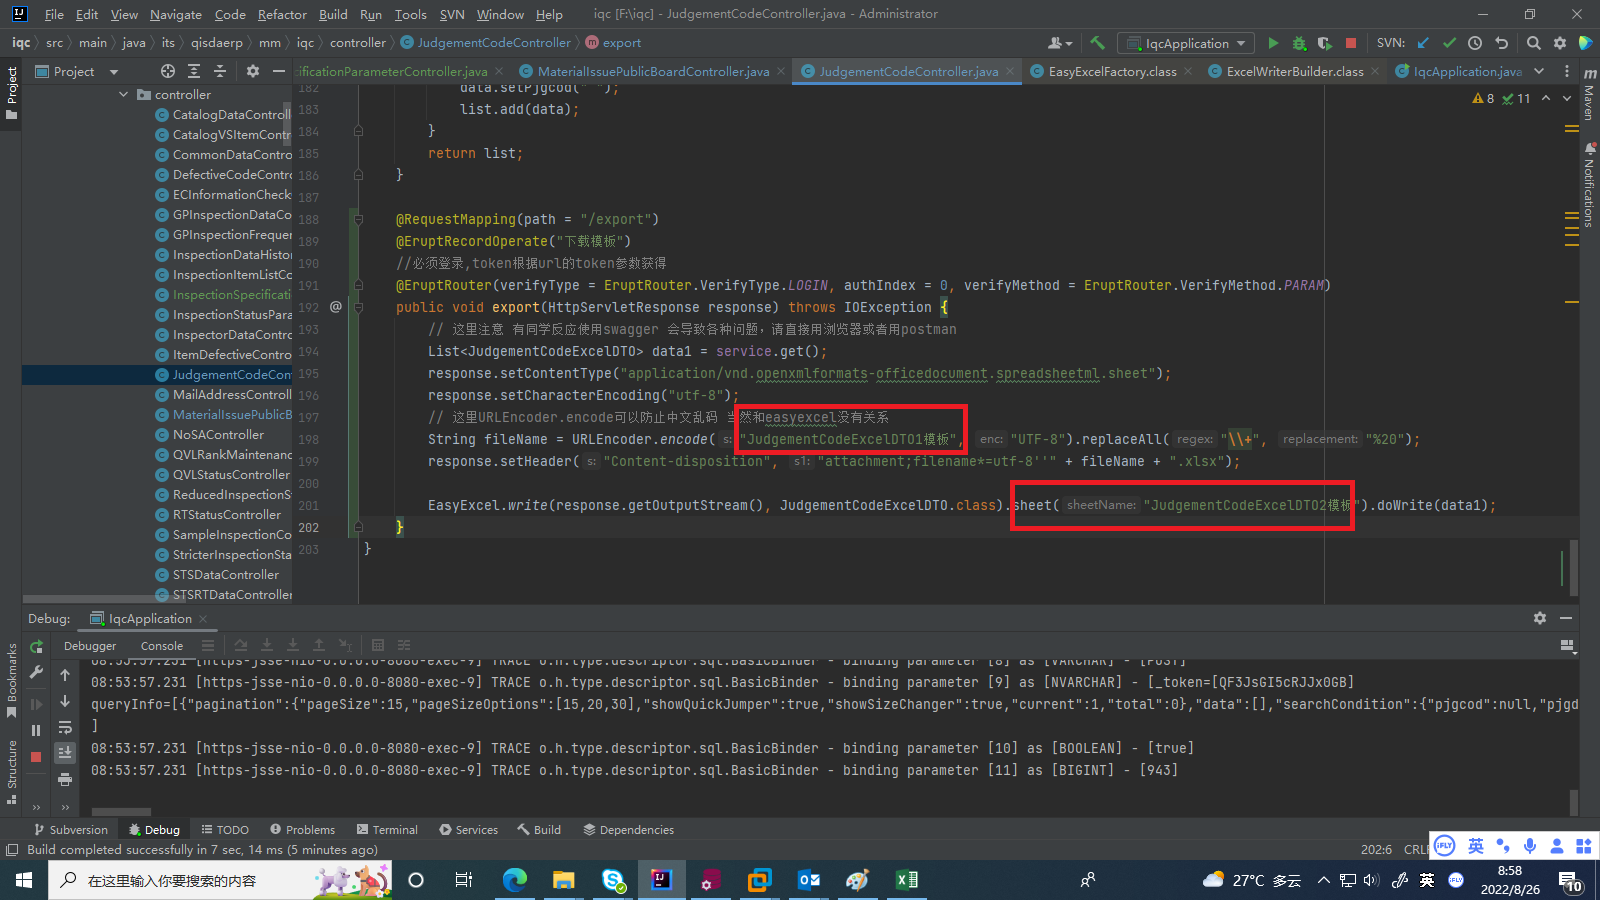Stop the application with the red square icon
The height and width of the screenshot is (900, 1600).
(x=1352, y=43)
